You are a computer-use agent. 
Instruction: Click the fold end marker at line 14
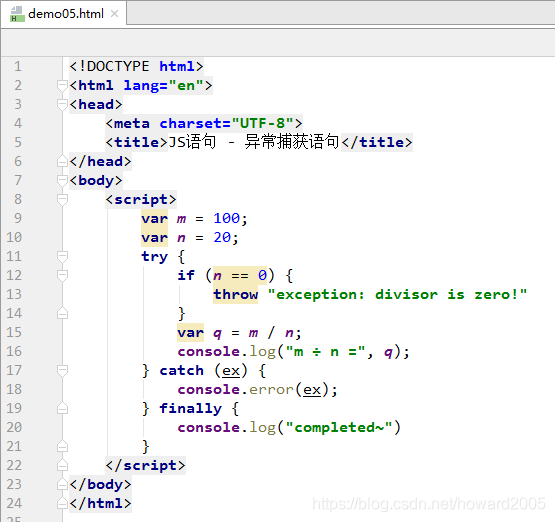[x=62, y=313]
